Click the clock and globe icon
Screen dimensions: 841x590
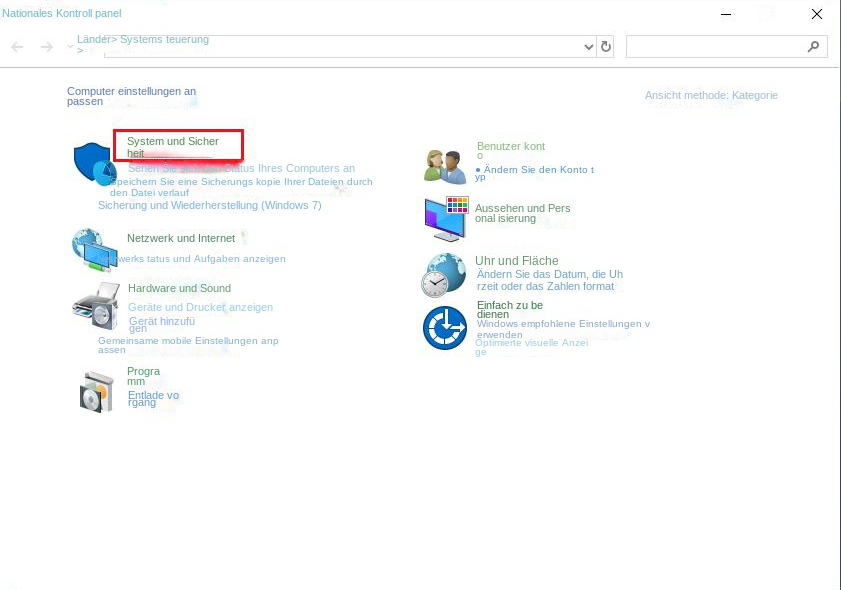point(443,275)
